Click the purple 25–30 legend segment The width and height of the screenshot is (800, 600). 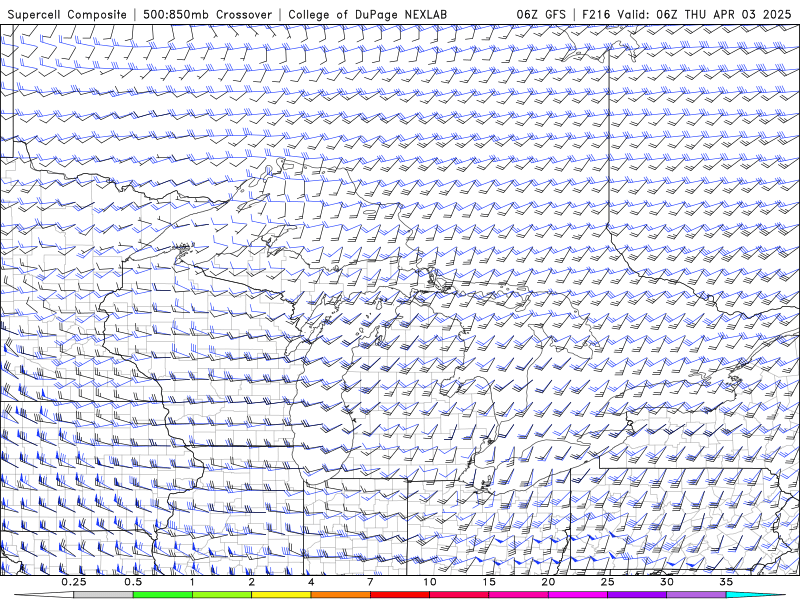point(637,595)
